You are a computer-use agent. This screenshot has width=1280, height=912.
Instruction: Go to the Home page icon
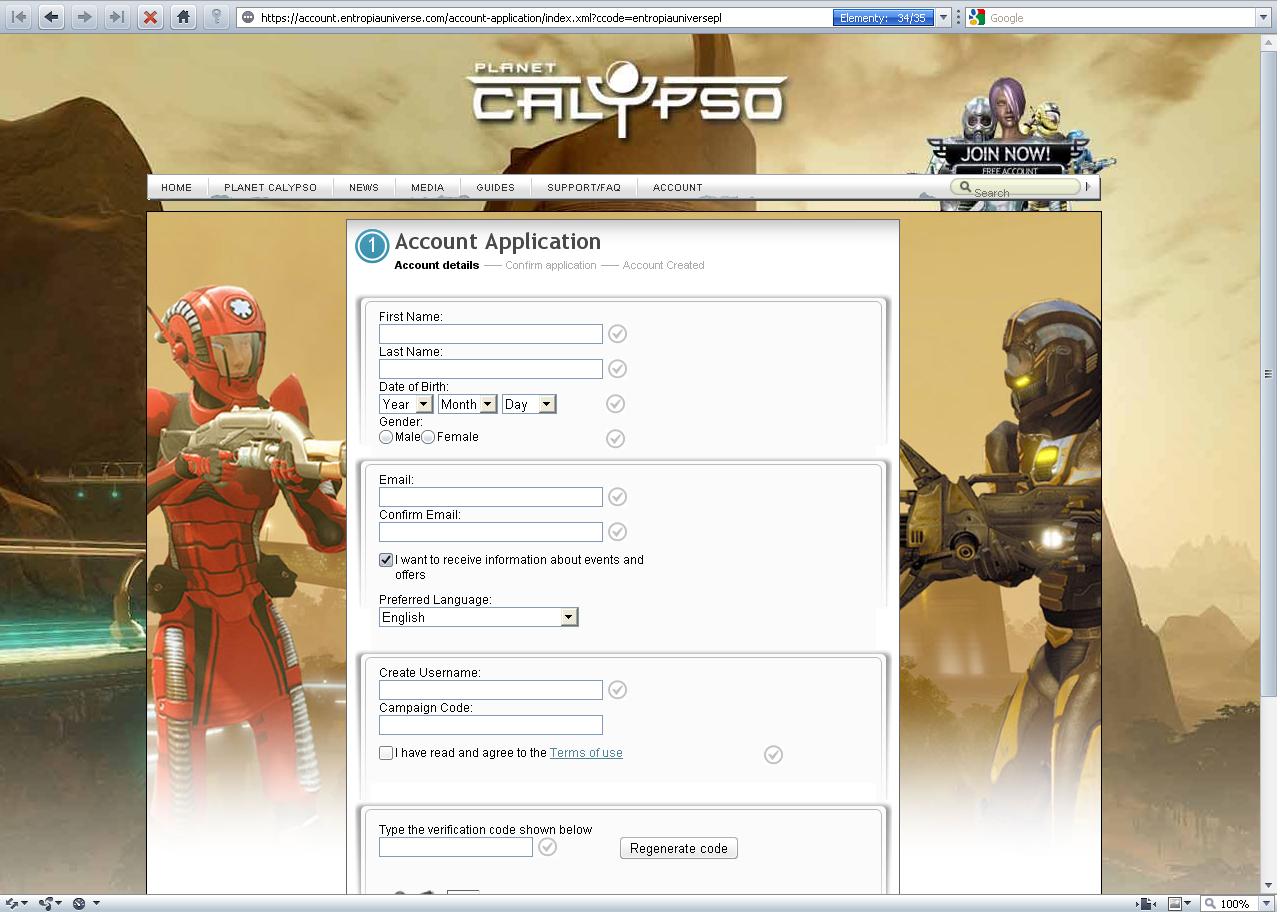(x=182, y=17)
